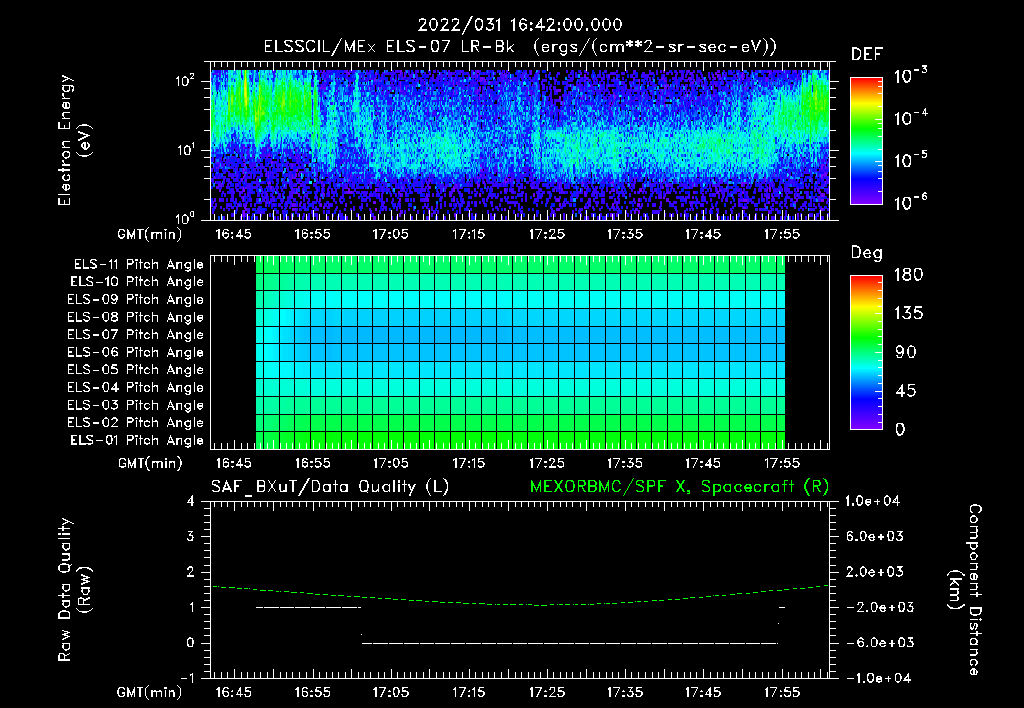The height and width of the screenshot is (708, 1024).
Task: Click the 16:45 tick under the spectrogram
Action: click(x=233, y=234)
